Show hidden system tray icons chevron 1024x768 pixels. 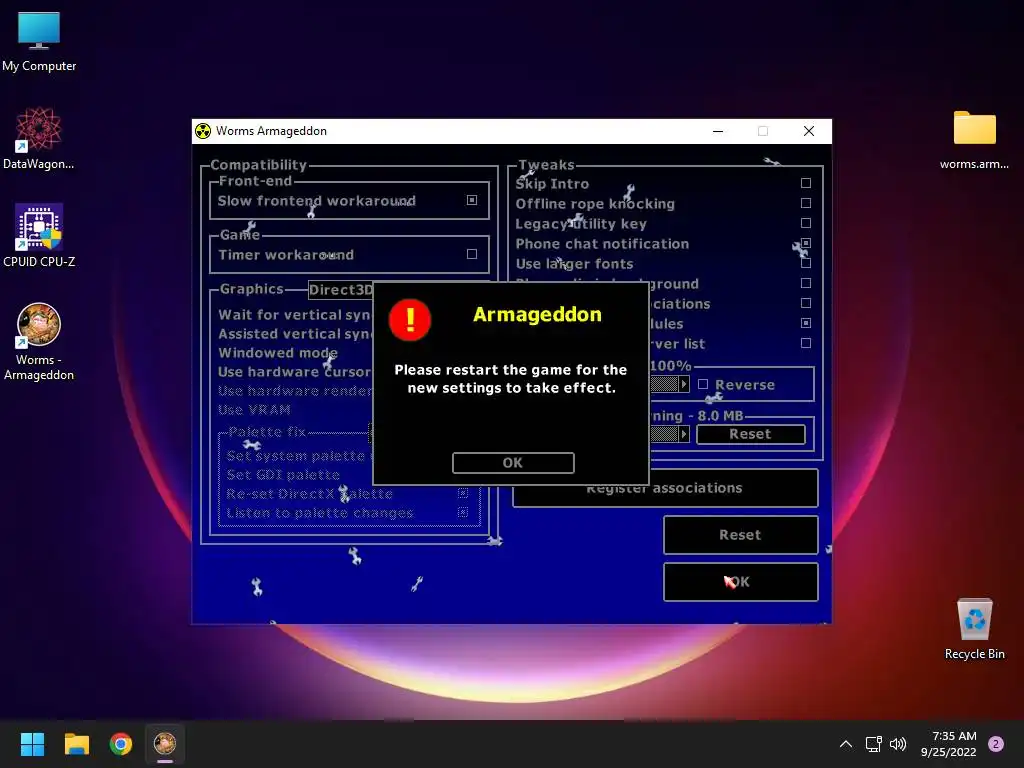[846, 744]
